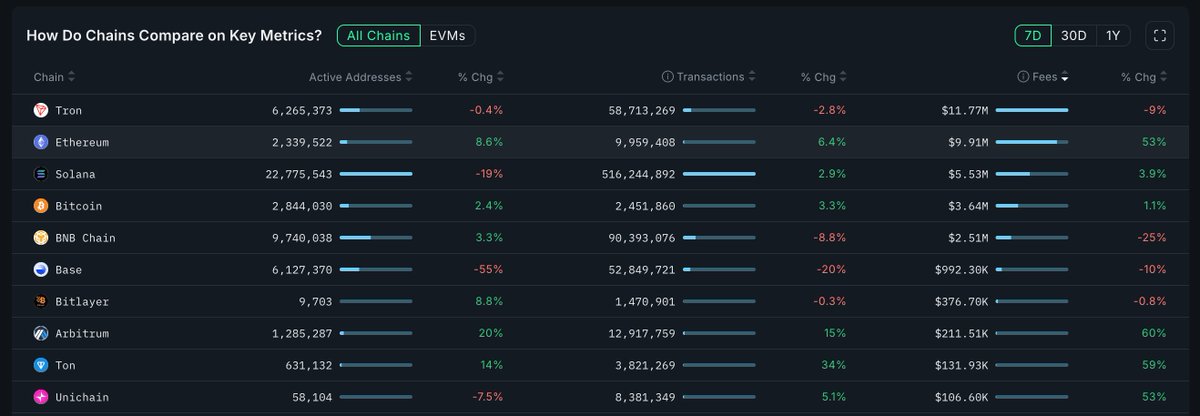The width and height of the screenshot is (1200, 416).
Task: Sort by the Chain column arrows
Action: tap(71, 77)
